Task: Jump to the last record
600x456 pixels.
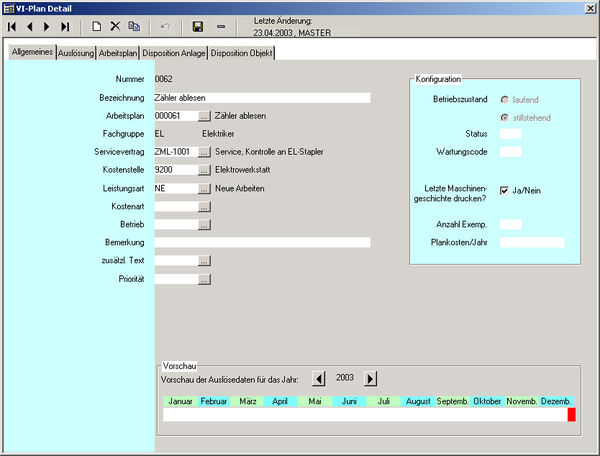Action: point(65,27)
